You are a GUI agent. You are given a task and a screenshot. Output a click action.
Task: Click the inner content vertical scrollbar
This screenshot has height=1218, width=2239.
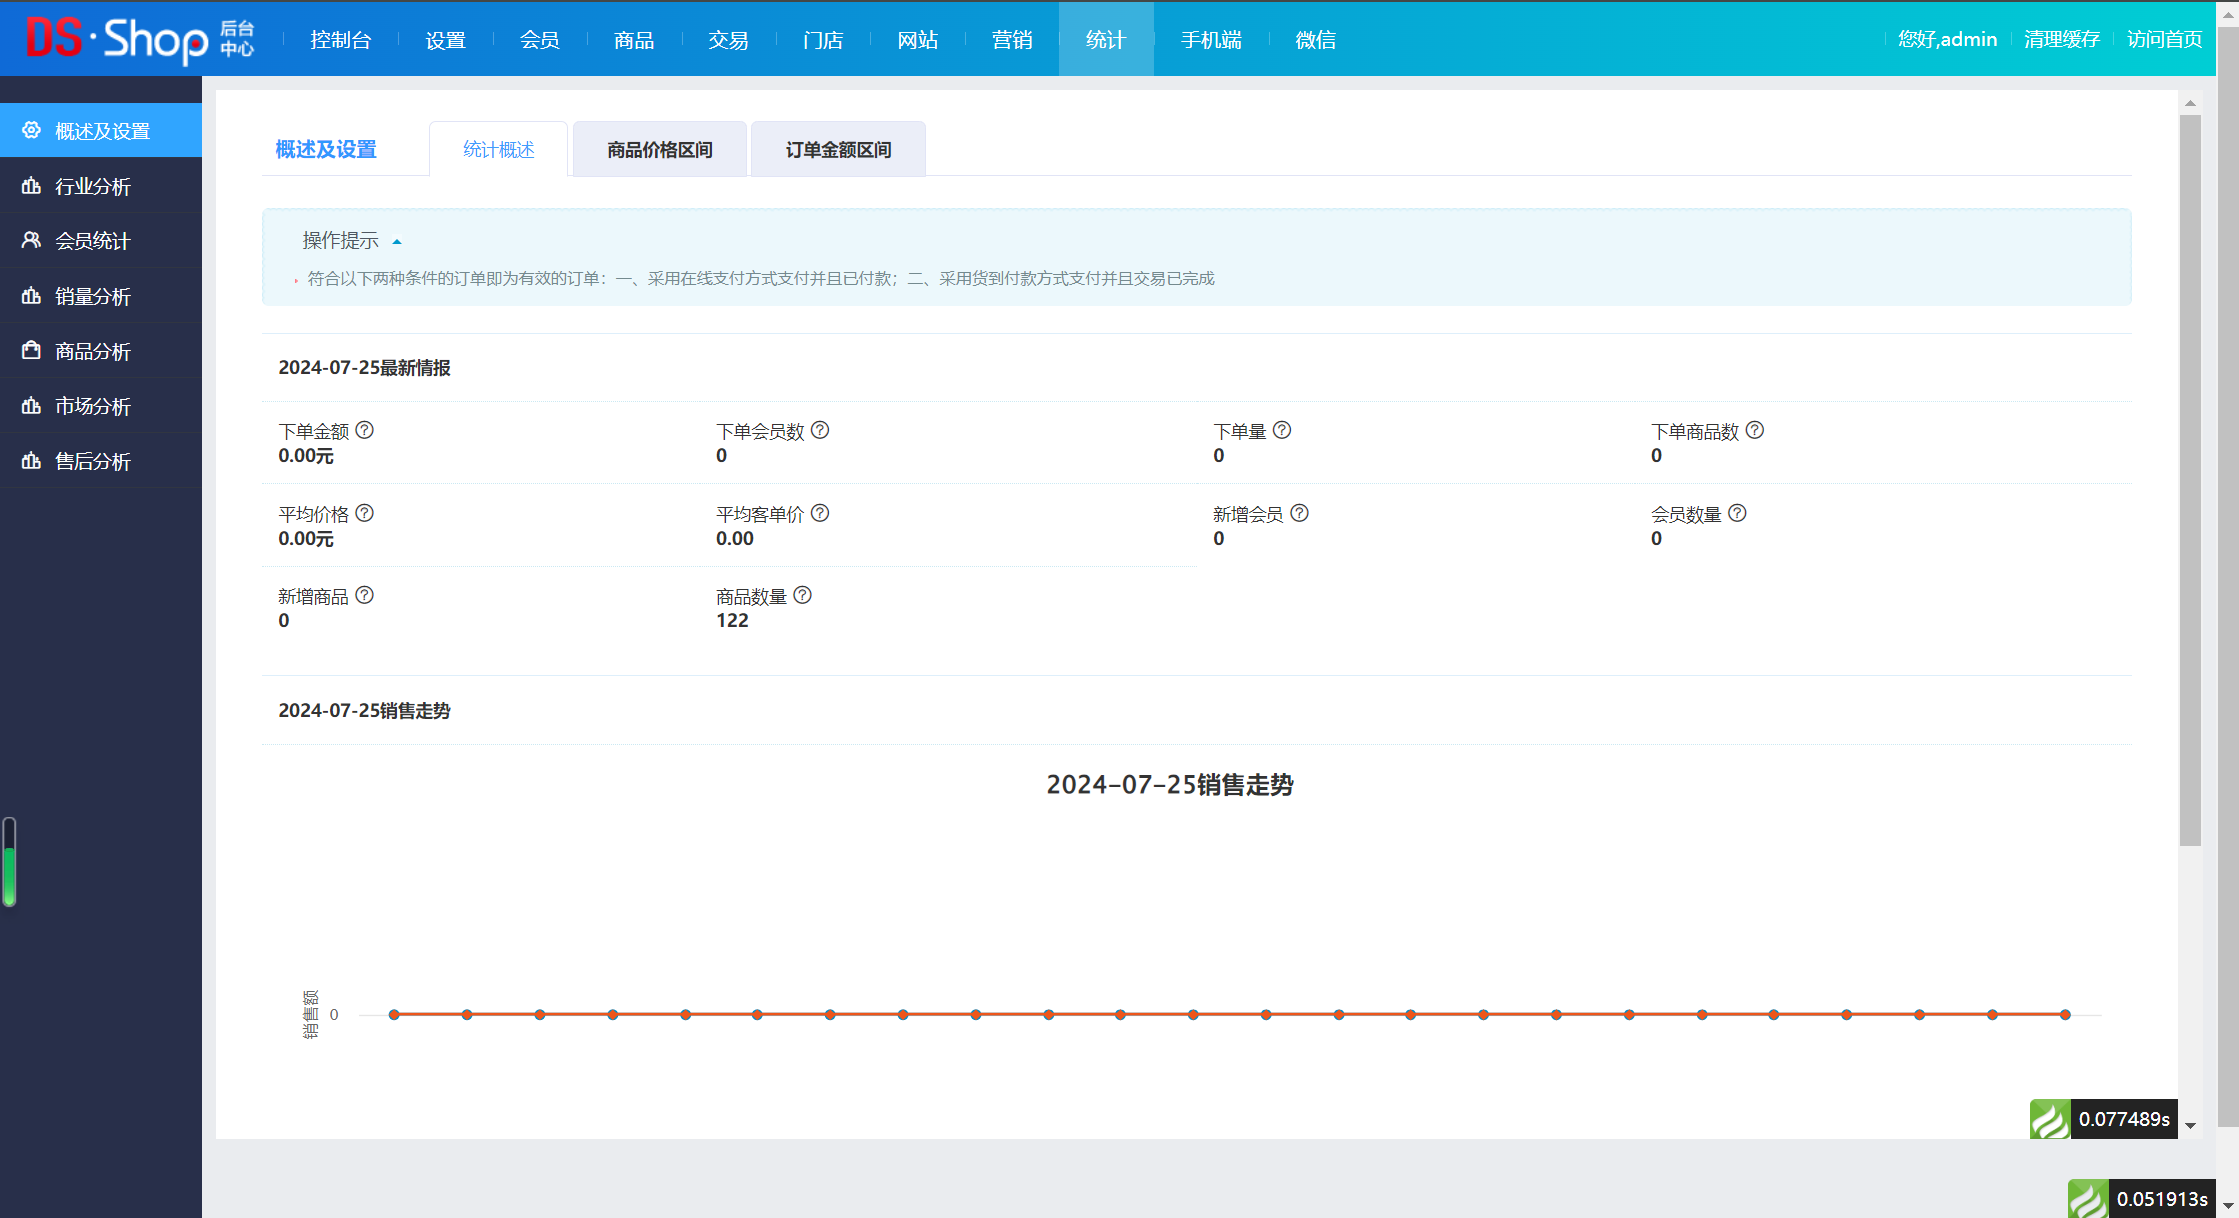point(2190,480)
